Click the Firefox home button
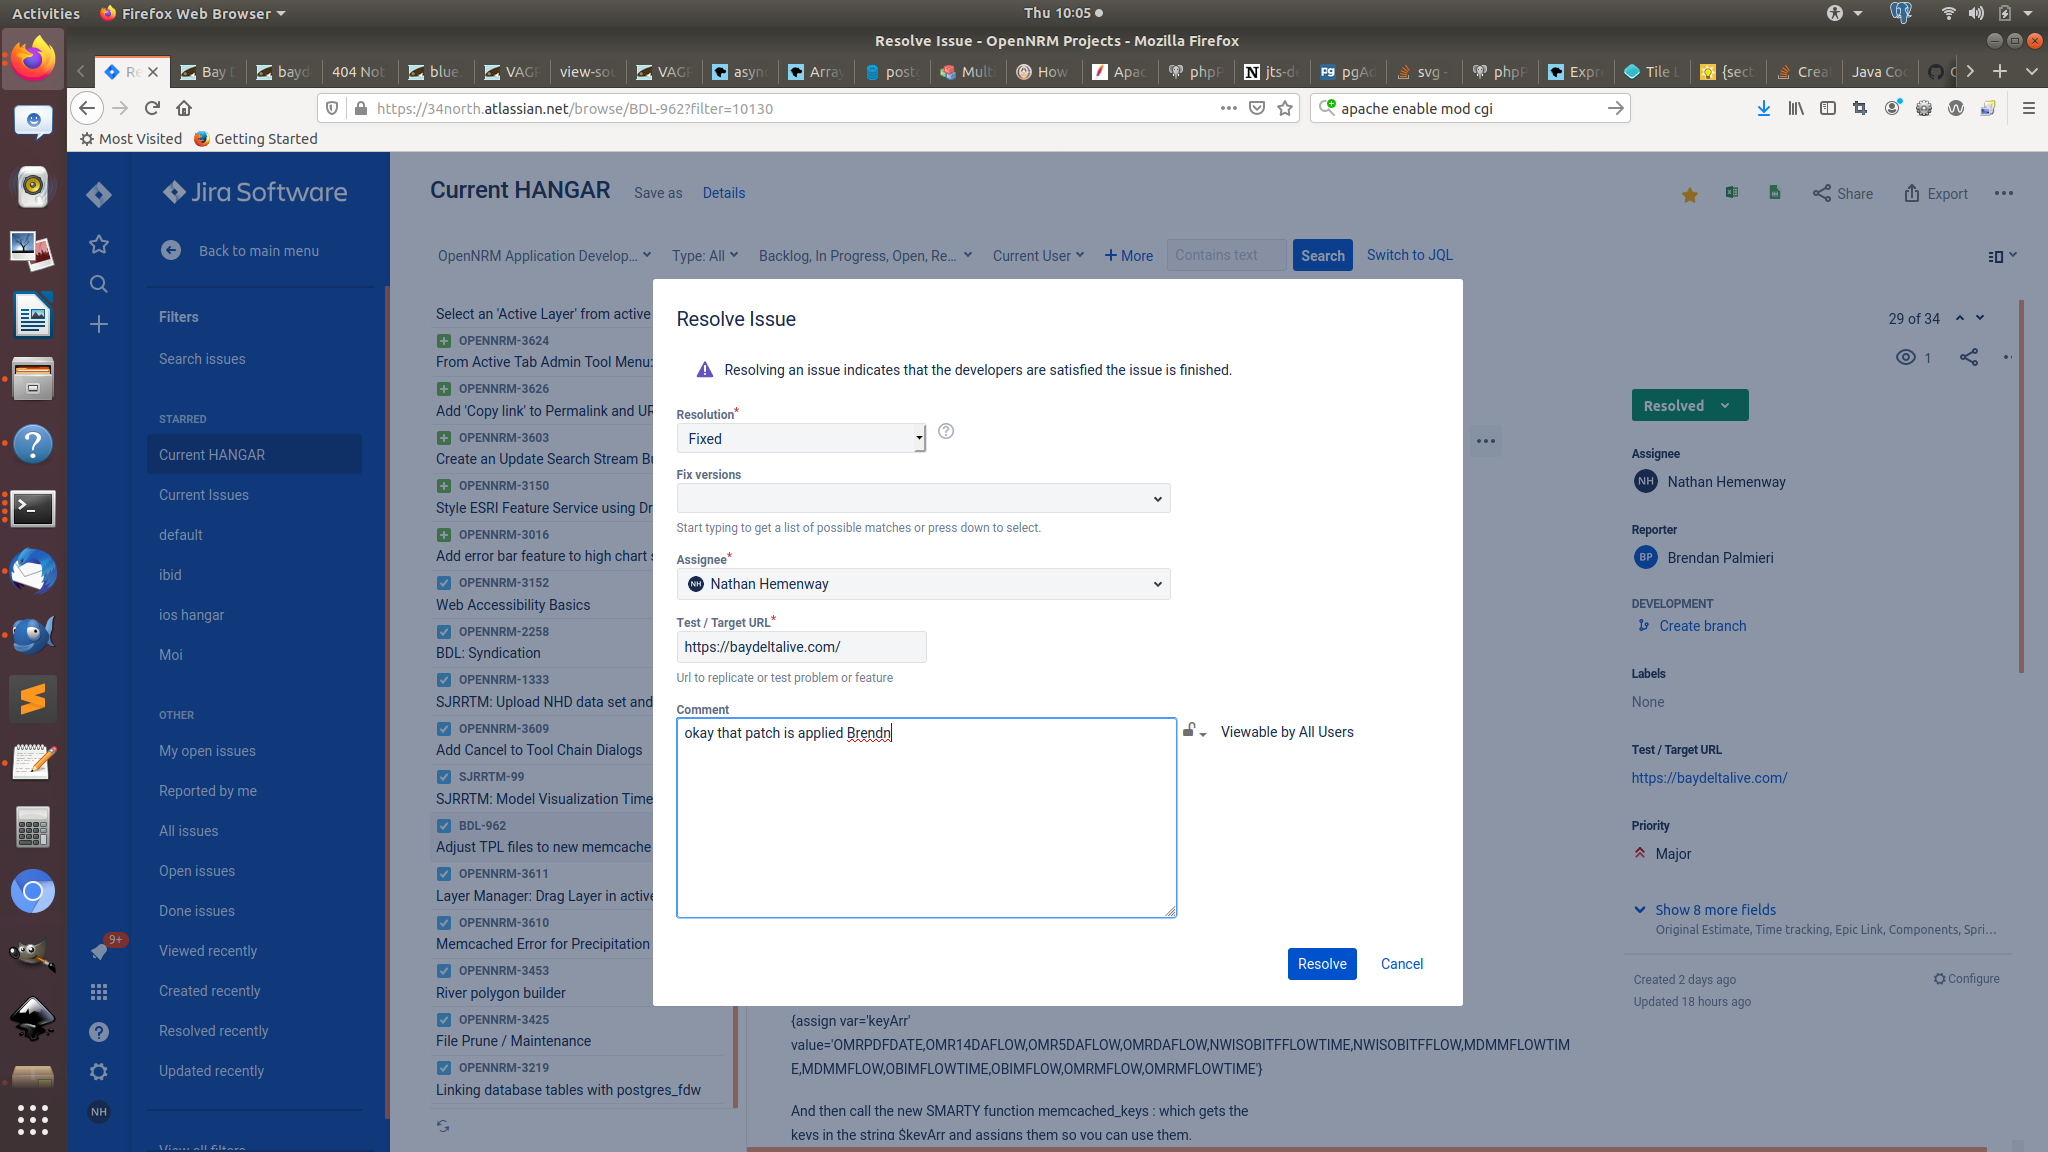Image resolution: width=2048 pixels, height=1152 pixels. (183, 108)
